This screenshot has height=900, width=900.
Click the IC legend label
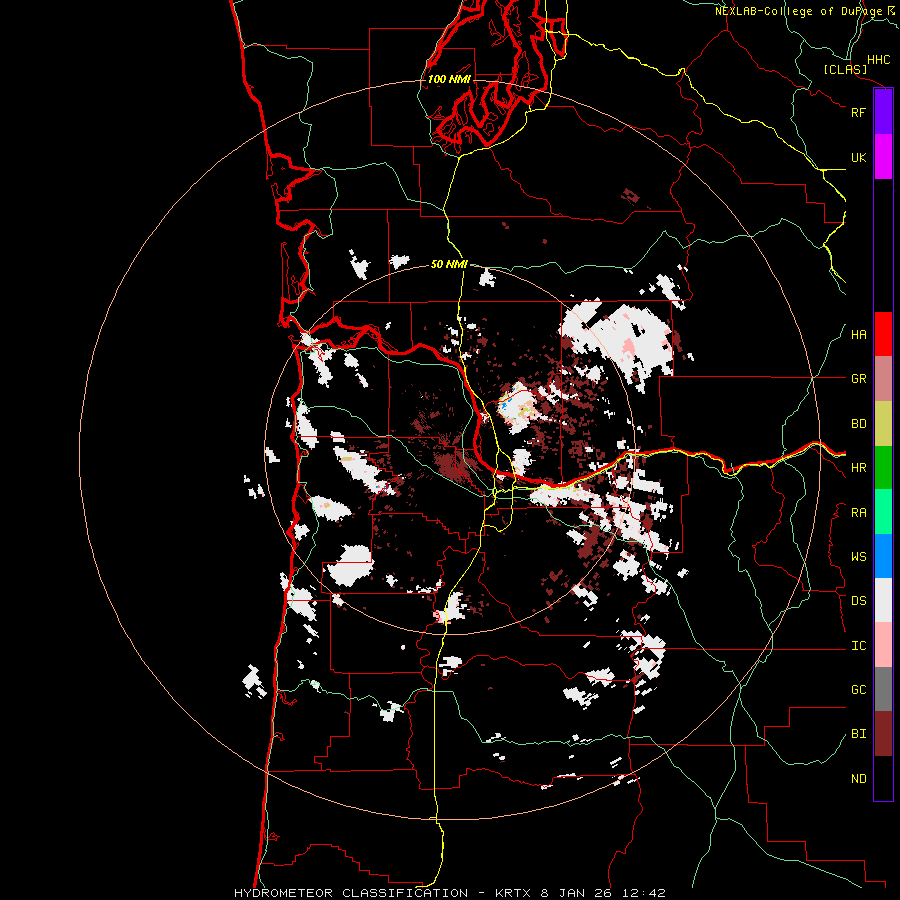point(859,646)
